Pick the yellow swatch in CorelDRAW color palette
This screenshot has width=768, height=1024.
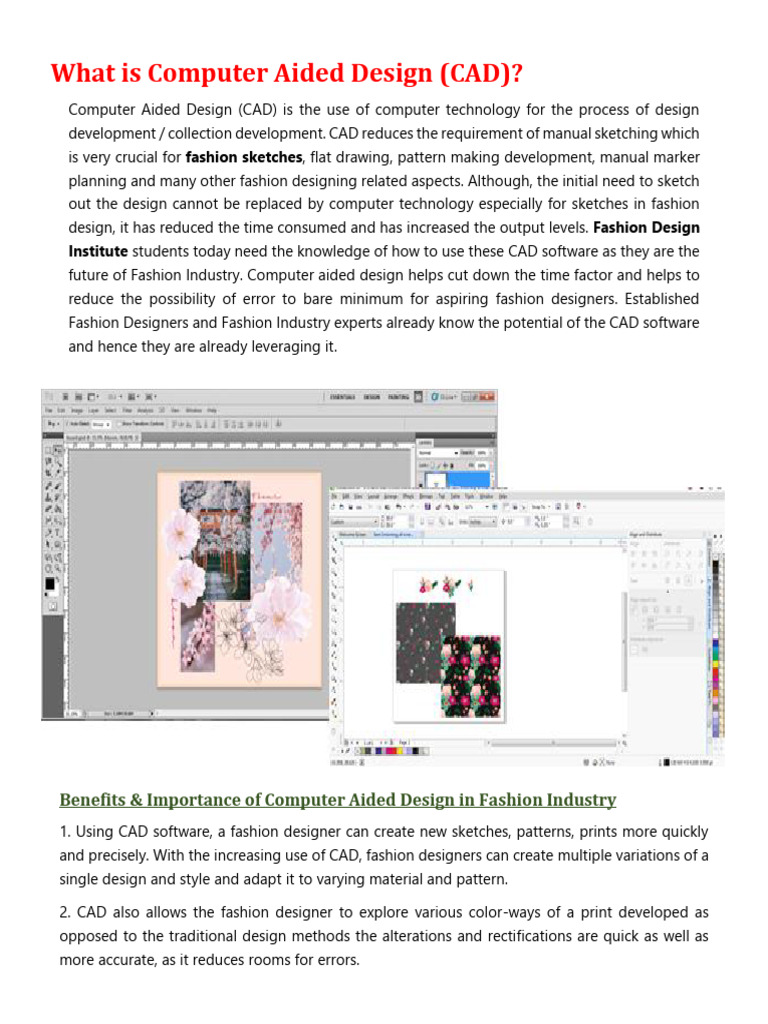point(716,664)
